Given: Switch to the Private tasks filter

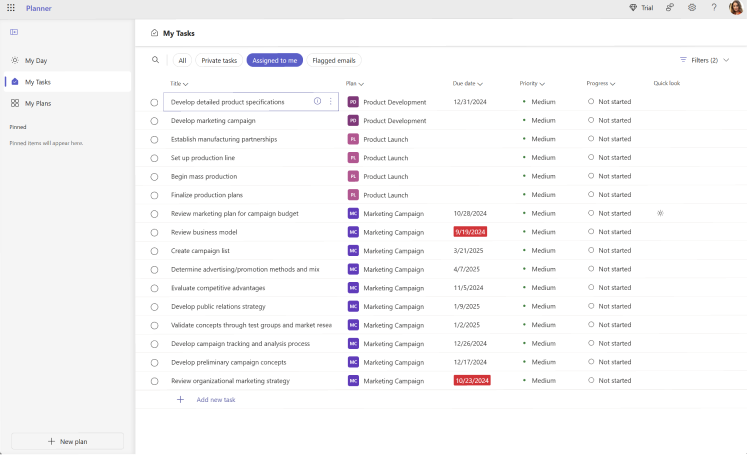Looking at the screenshot, I should pos(219,60).
